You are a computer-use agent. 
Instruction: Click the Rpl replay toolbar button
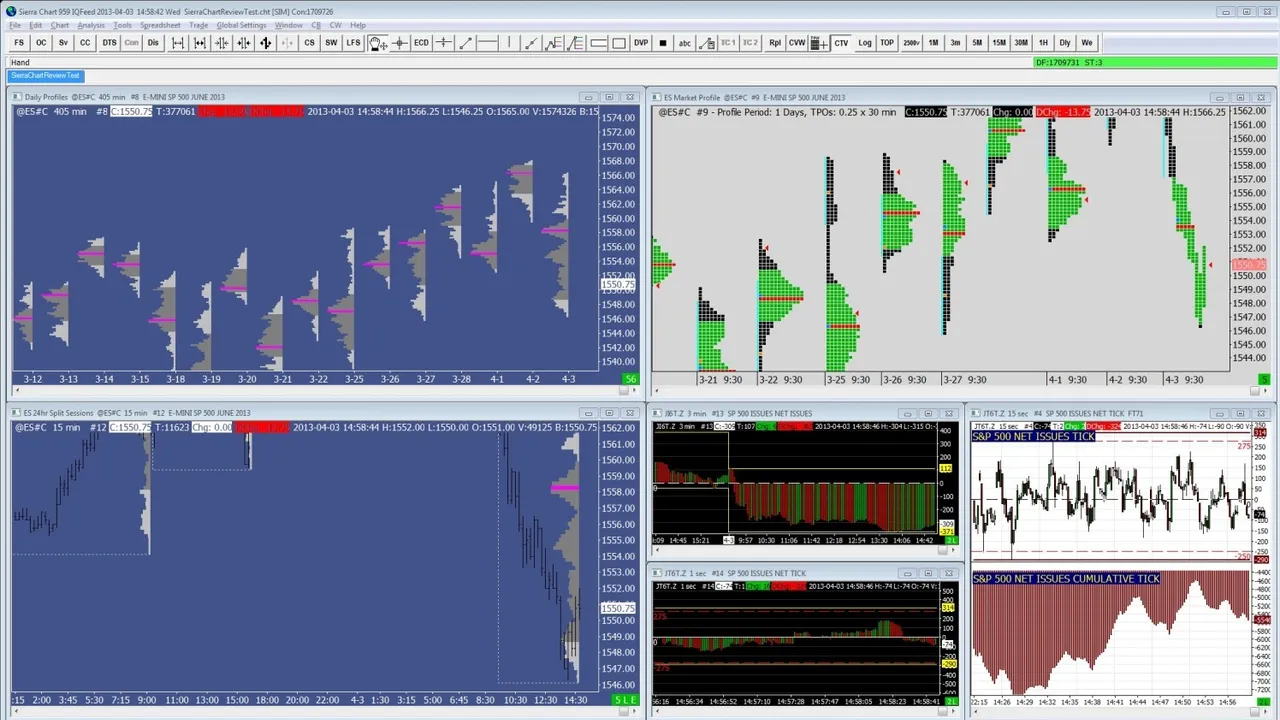tap(775, 43)
